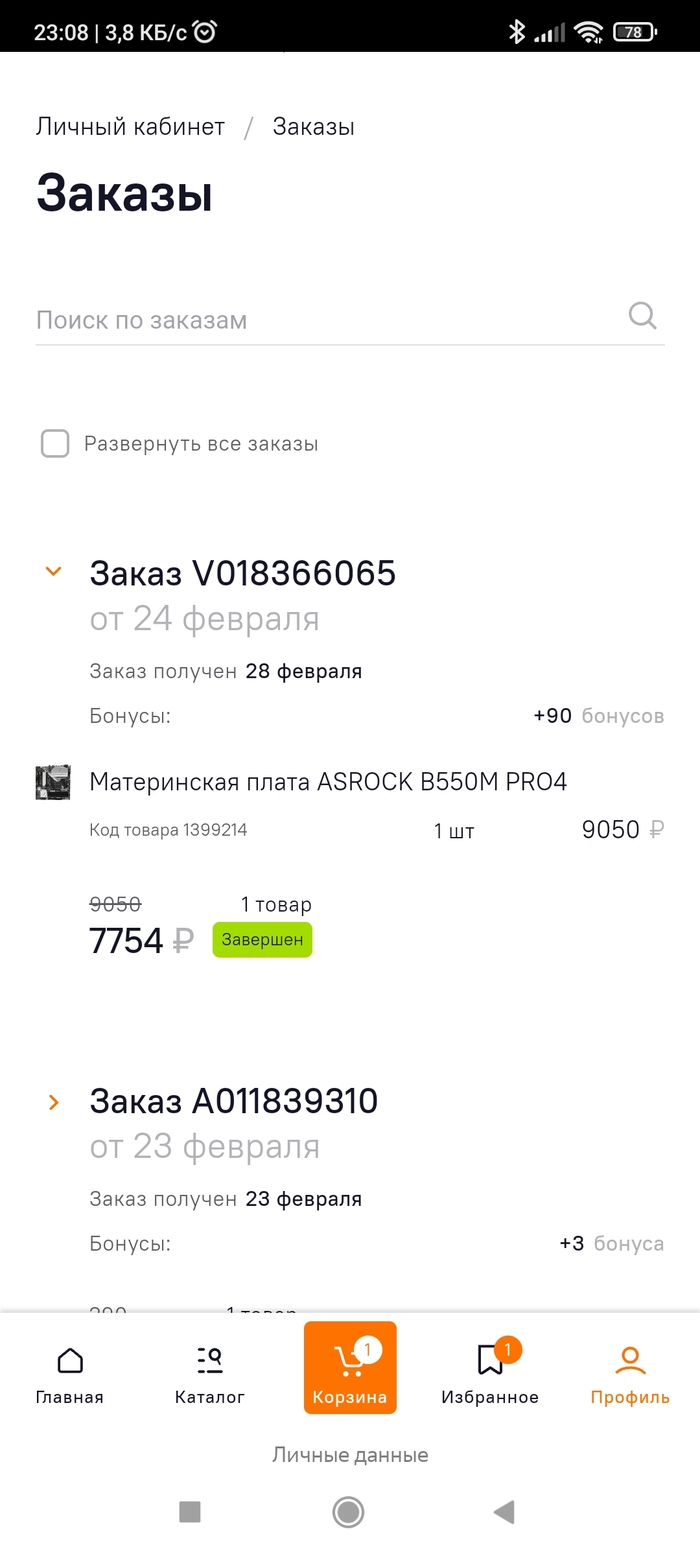The width and height of the screenshot is (700, 1556).
Task: Focus the Поиск по заказам search field
Action: click(320, 320)
